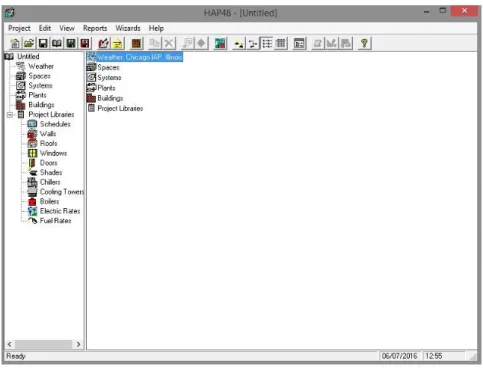Collapse the Project Libraries tree node
483x369 pixels.
10,115
